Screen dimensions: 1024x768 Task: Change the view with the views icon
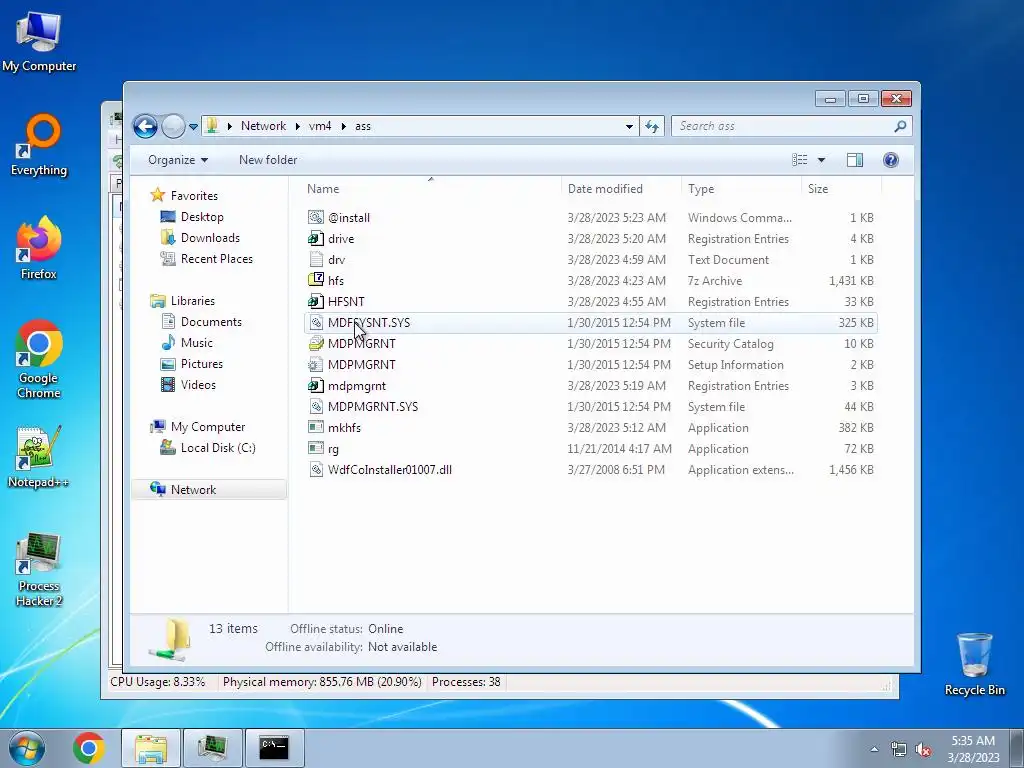tap(800, 160)
